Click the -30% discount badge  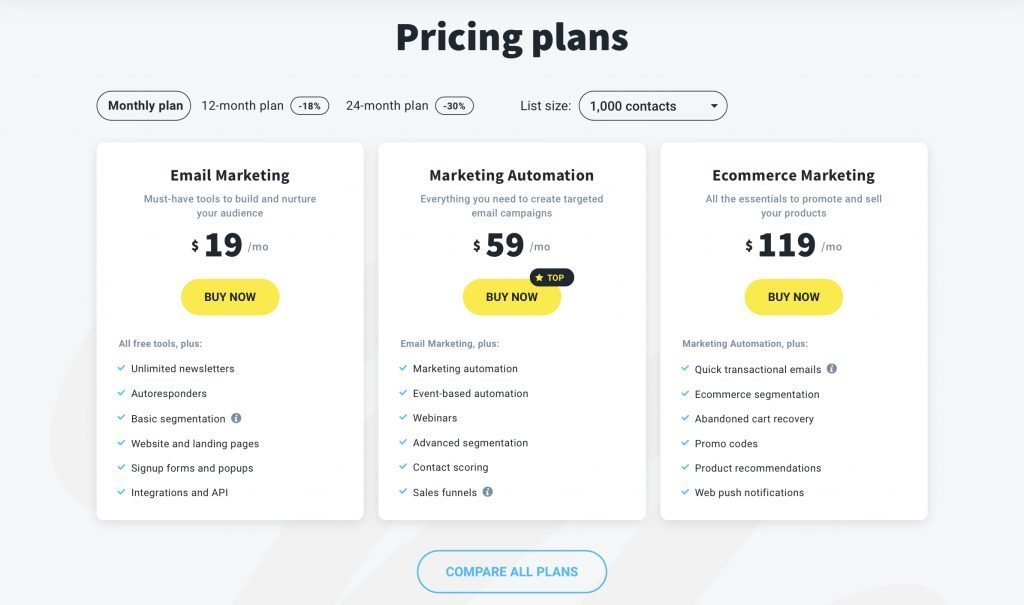tap(455, 104)
